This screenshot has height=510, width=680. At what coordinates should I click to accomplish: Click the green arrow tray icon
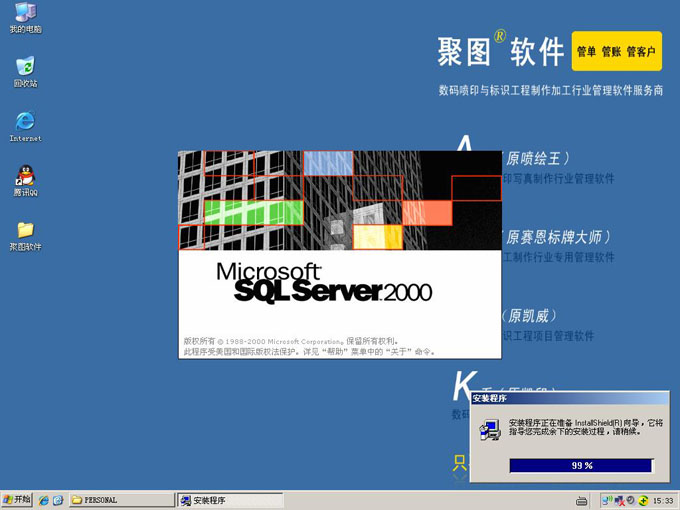click(643, 500)
